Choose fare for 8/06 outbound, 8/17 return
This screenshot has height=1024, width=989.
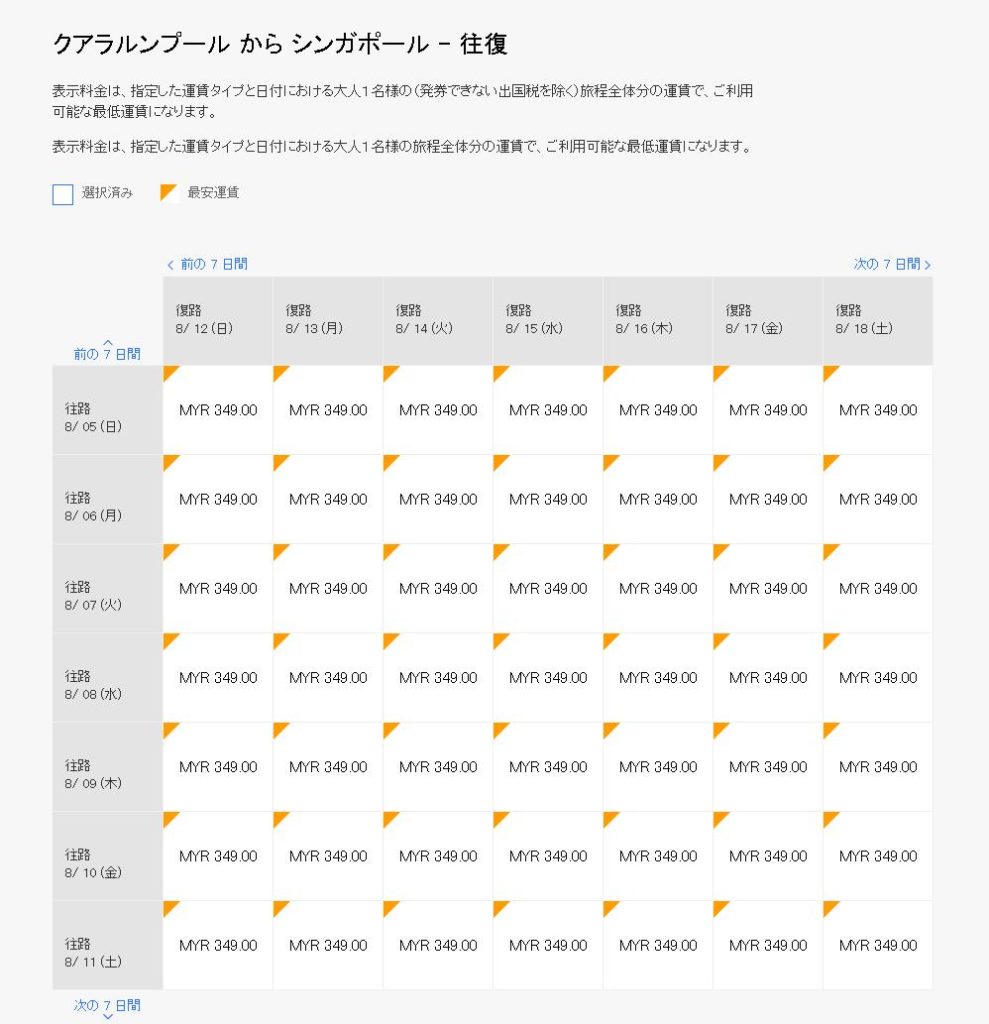click(x=768, y=500)
